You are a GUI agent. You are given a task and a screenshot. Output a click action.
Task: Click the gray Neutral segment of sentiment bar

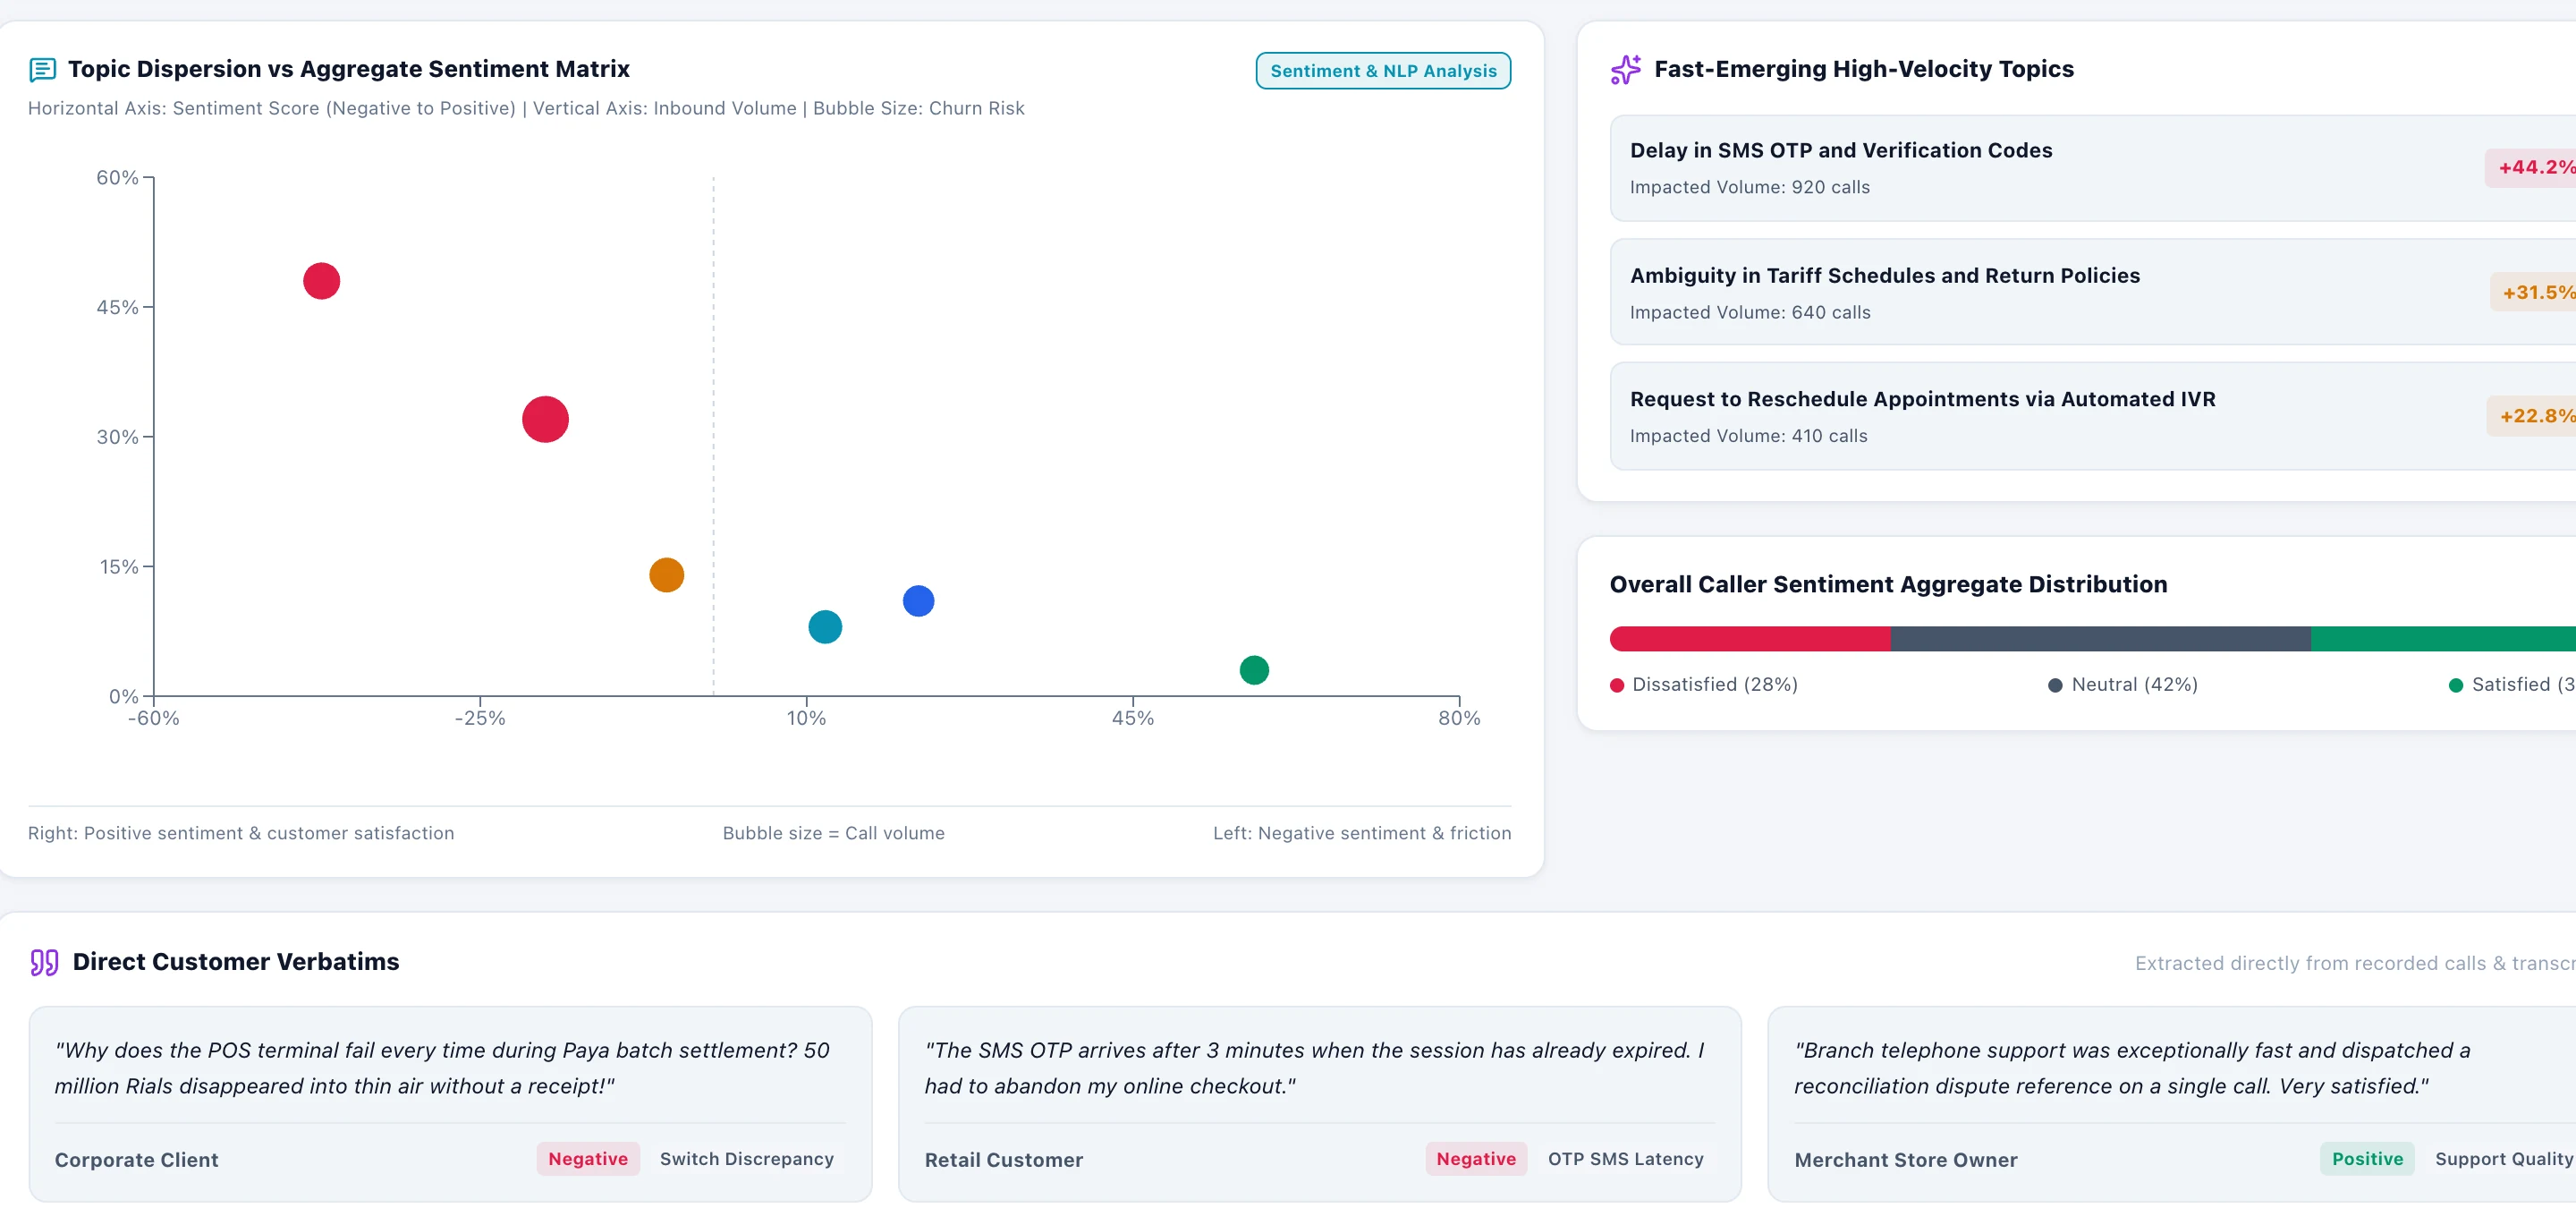[x=2101, y=639]
